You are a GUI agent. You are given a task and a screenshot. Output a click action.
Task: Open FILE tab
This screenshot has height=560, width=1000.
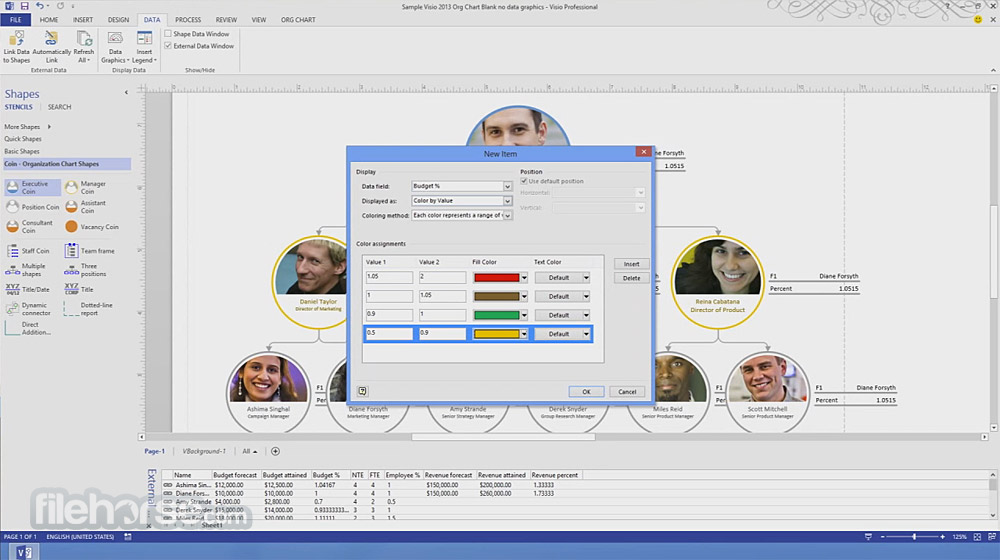click(x=15, y=20)
